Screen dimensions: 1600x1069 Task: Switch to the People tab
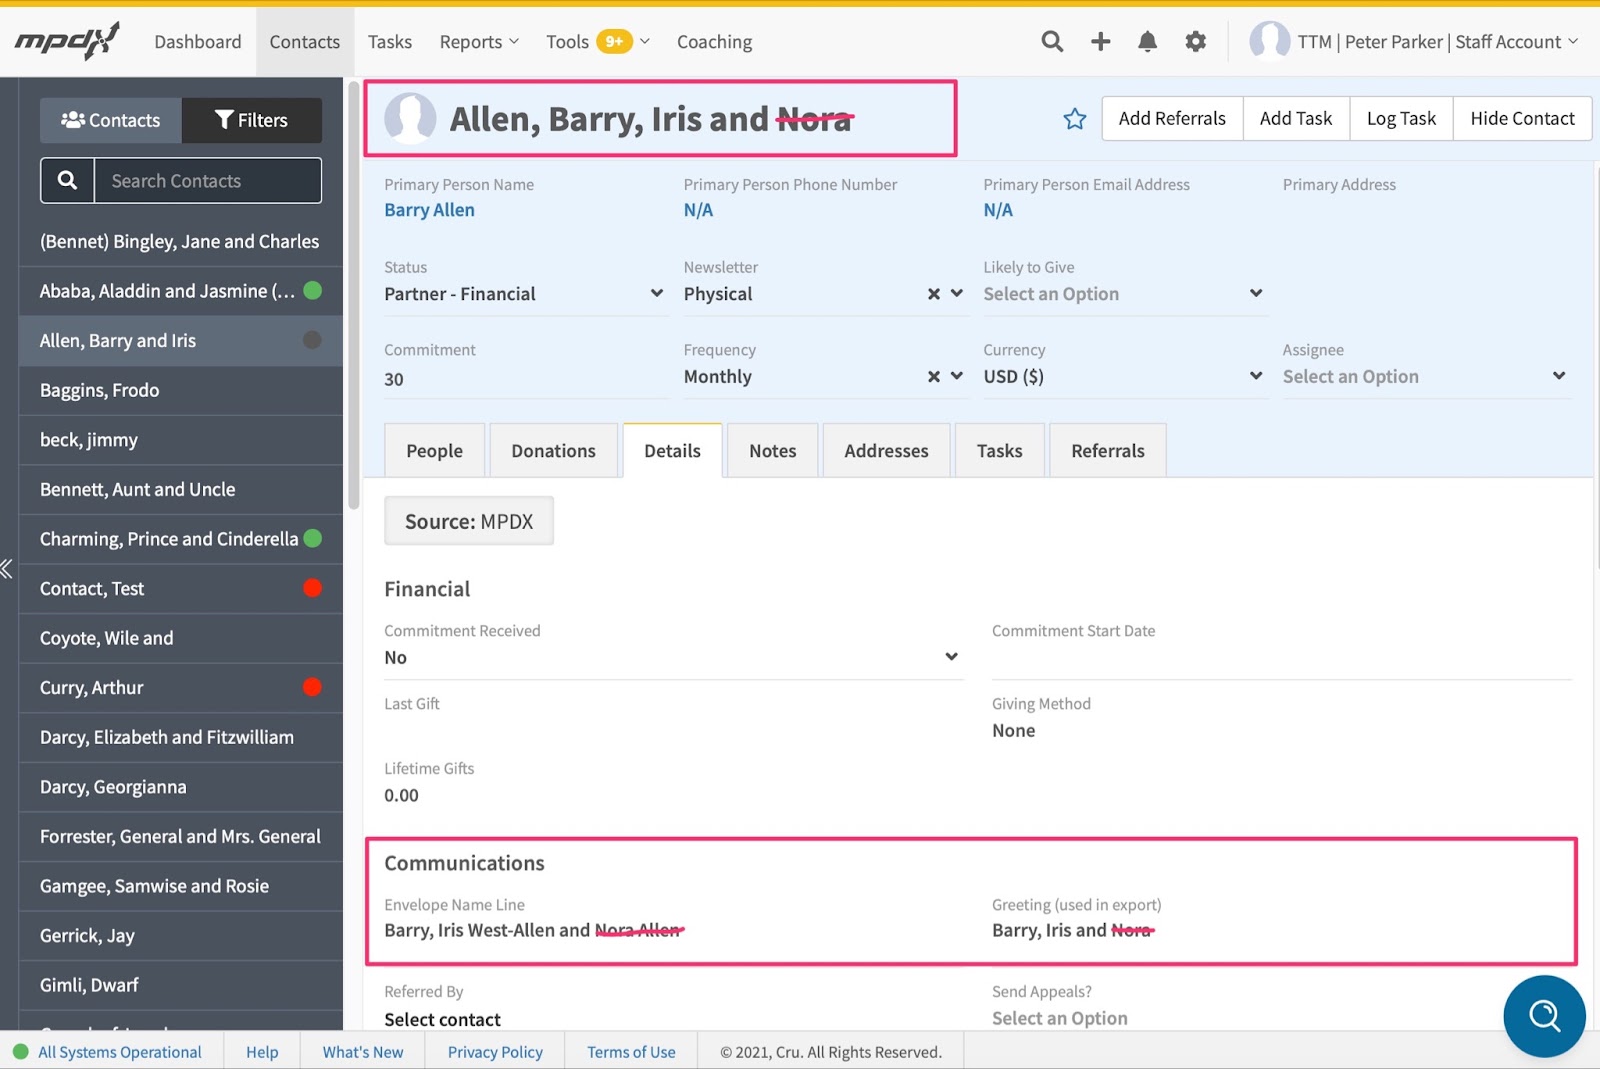[434, 451]
